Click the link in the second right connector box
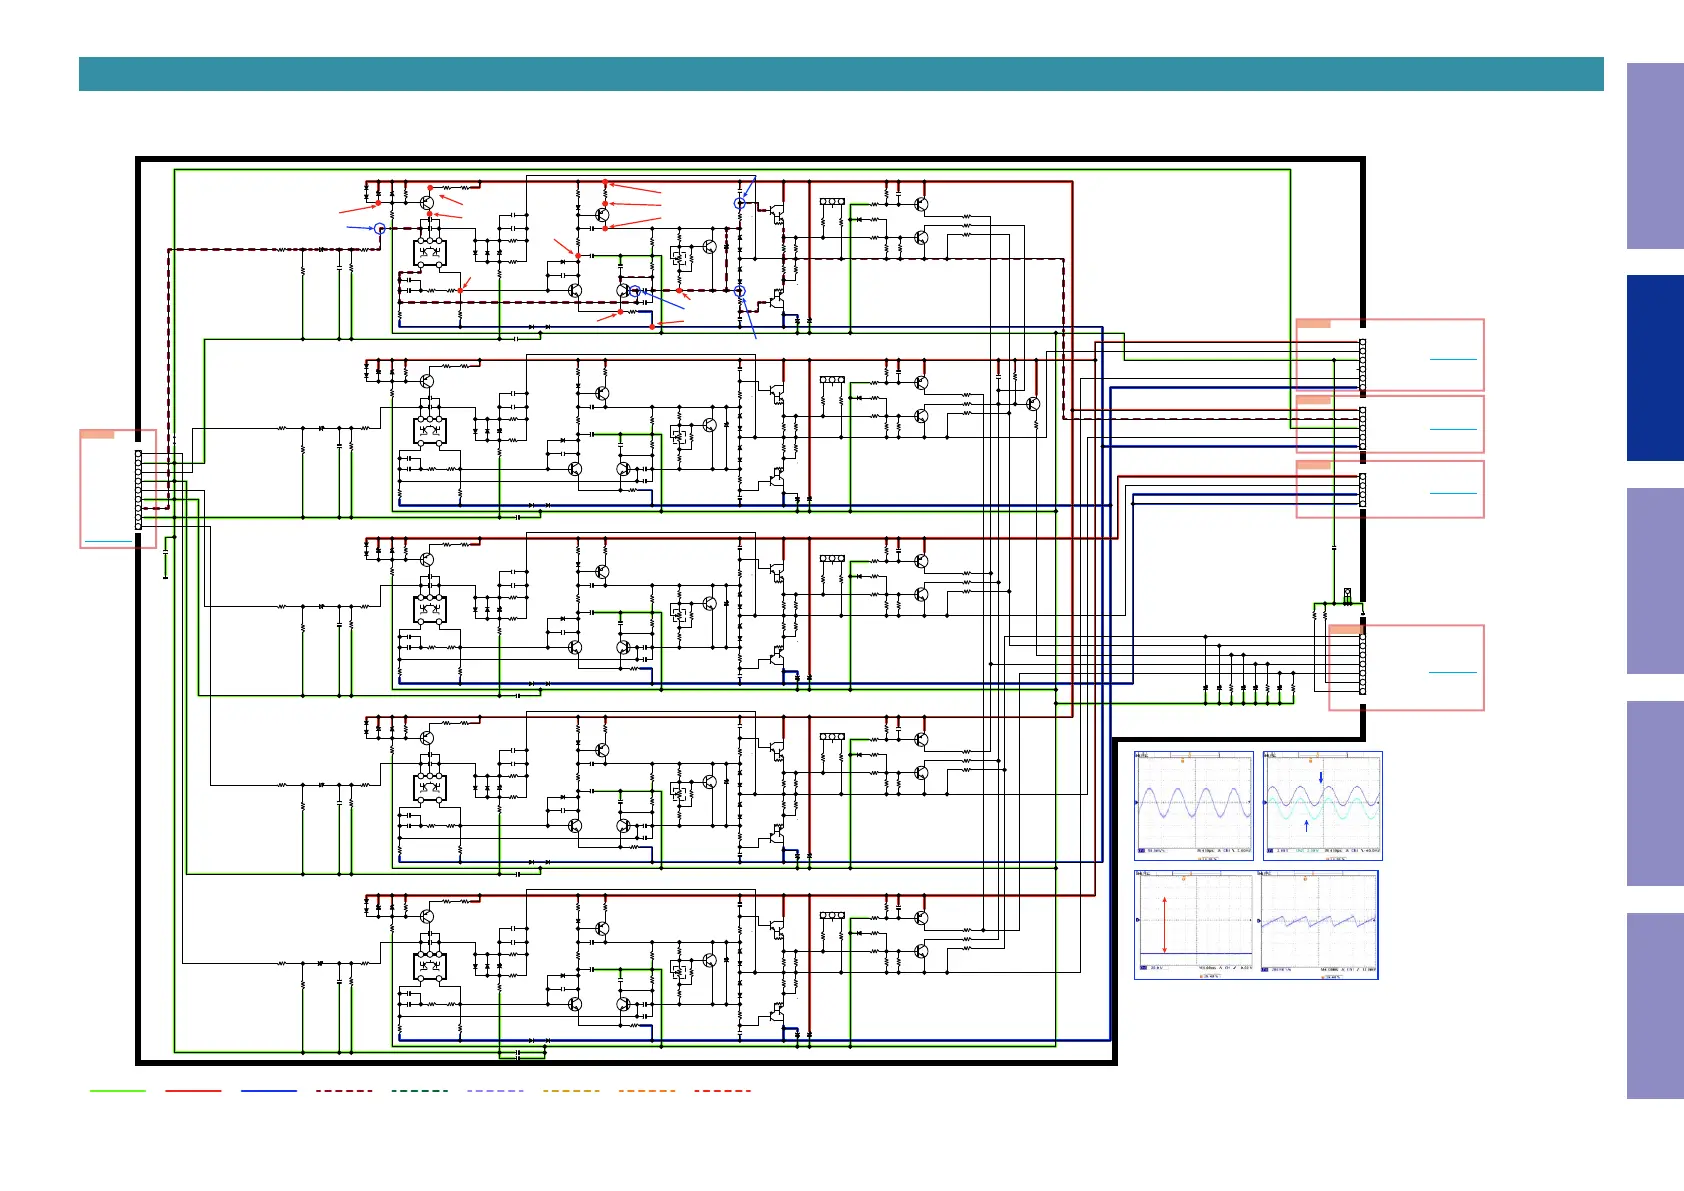Viewport: 1684px width, 1191px height. pos(1453,429)
